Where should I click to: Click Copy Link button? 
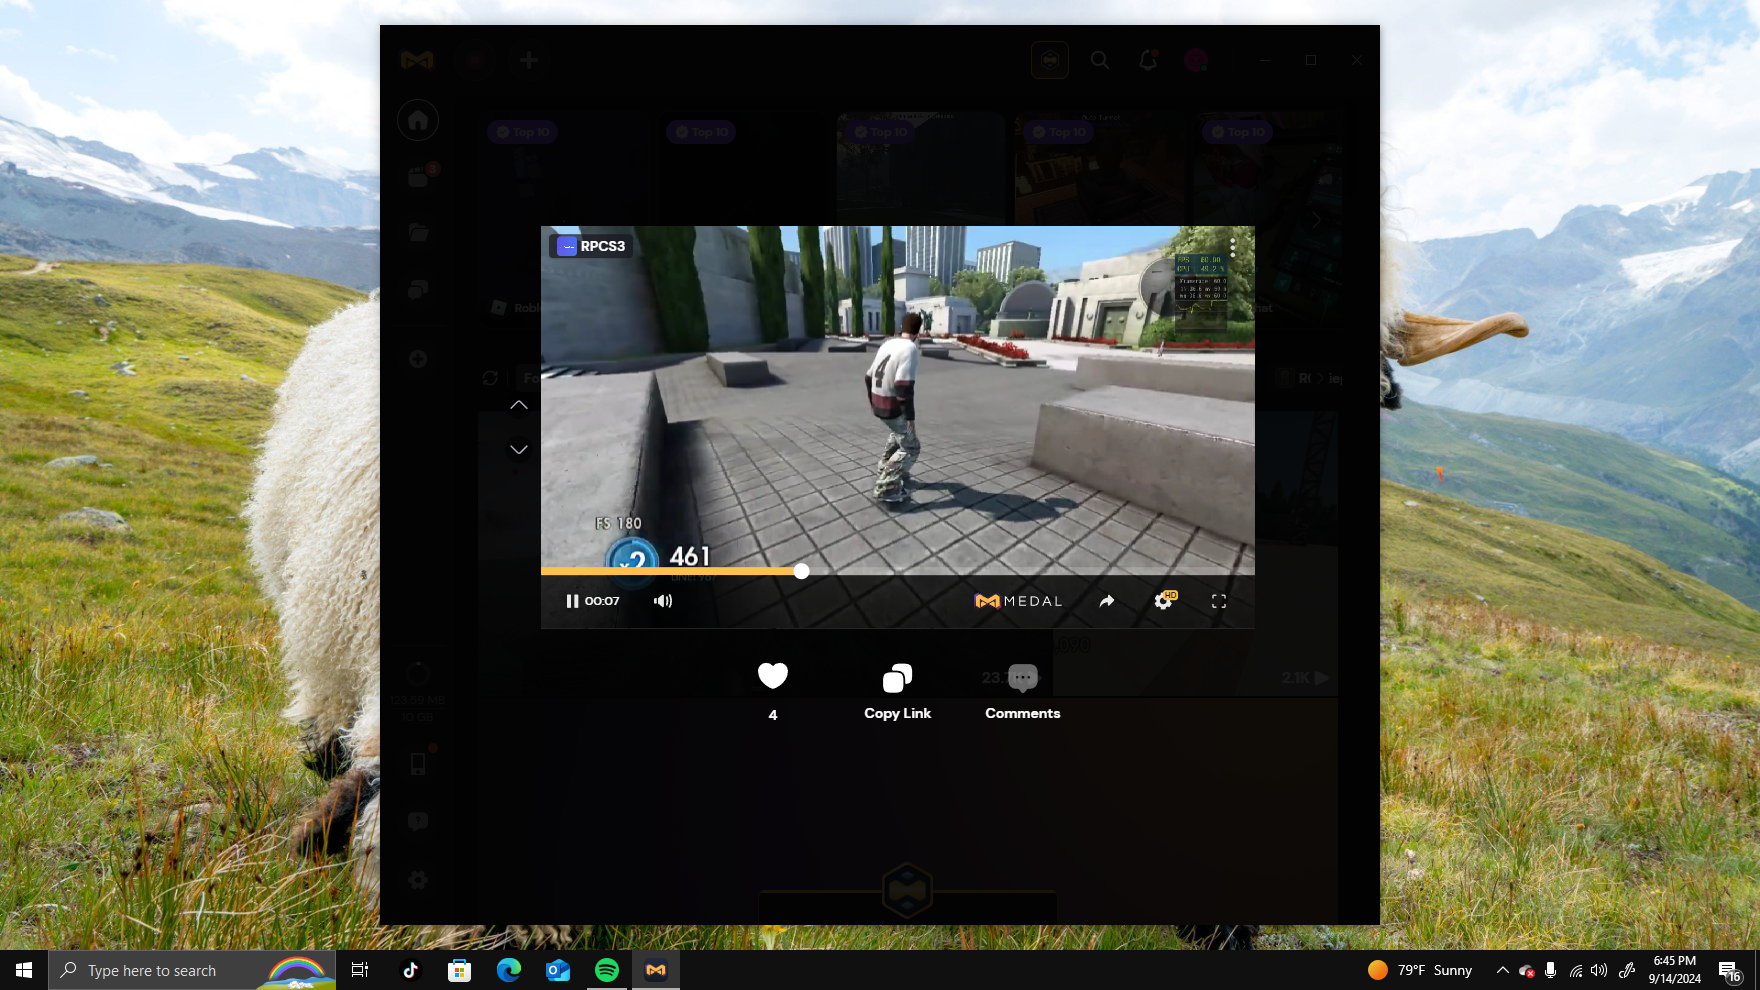[897, 692]
